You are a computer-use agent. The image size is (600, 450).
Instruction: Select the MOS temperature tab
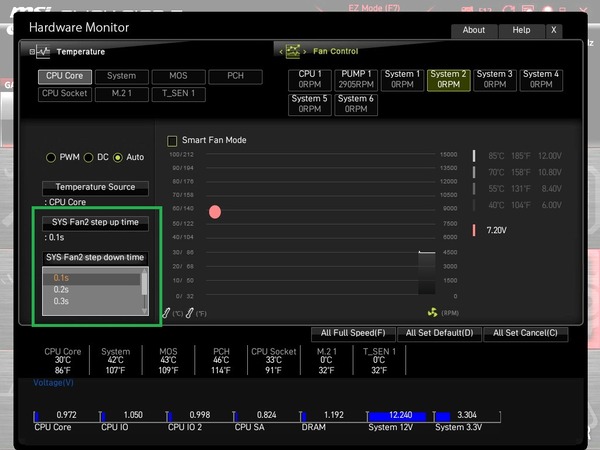(x=178, y=76)
